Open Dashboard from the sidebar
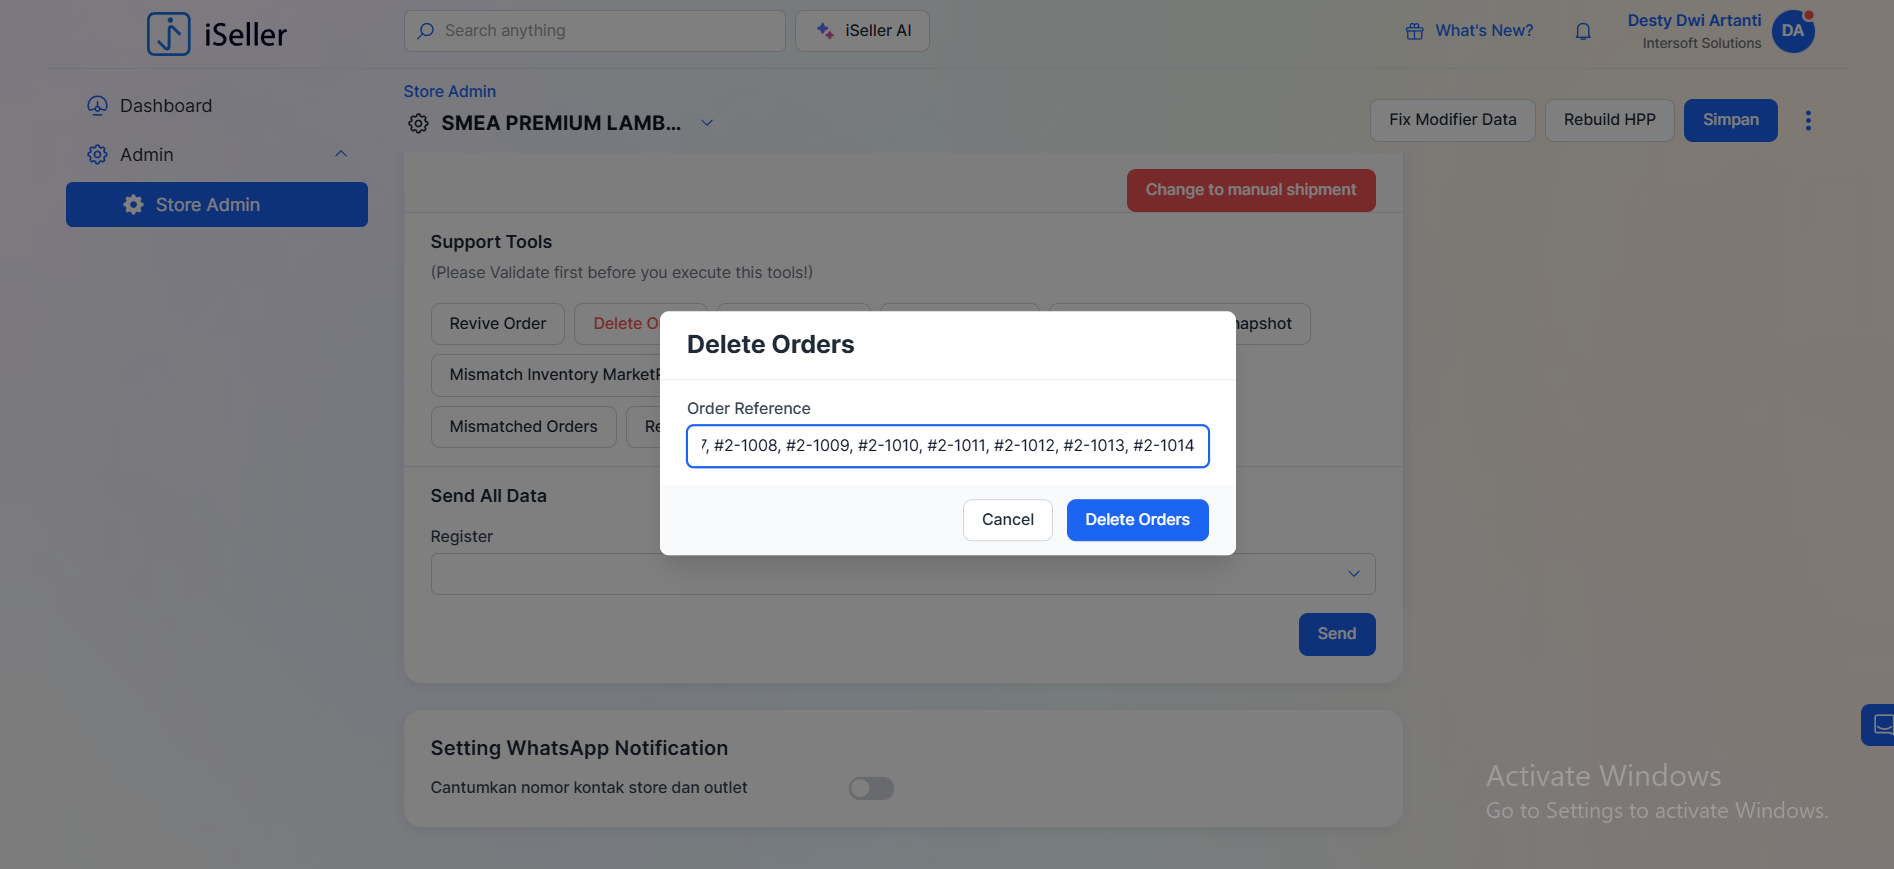This screenshot has height=869, width=1894. [166, 106]
